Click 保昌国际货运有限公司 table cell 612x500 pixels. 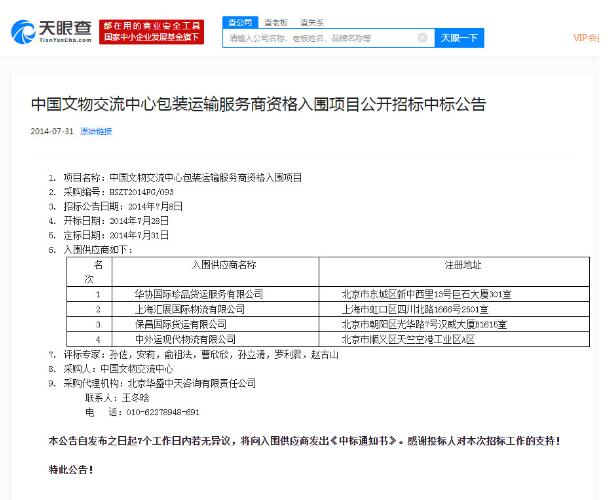pyautogui.click(x=180, y=324)
